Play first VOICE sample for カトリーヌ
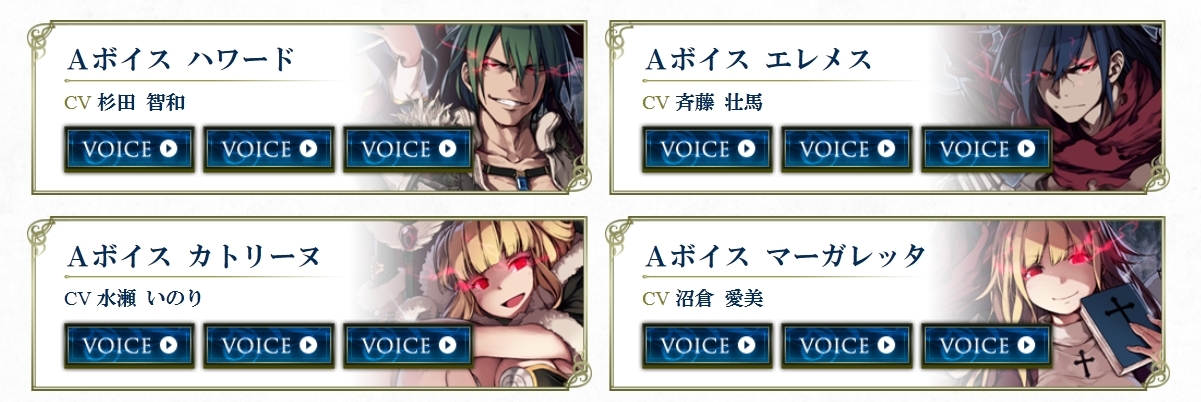Viewport: 1201px width, 402px height. pyautogui.click(x=130, y=345)
